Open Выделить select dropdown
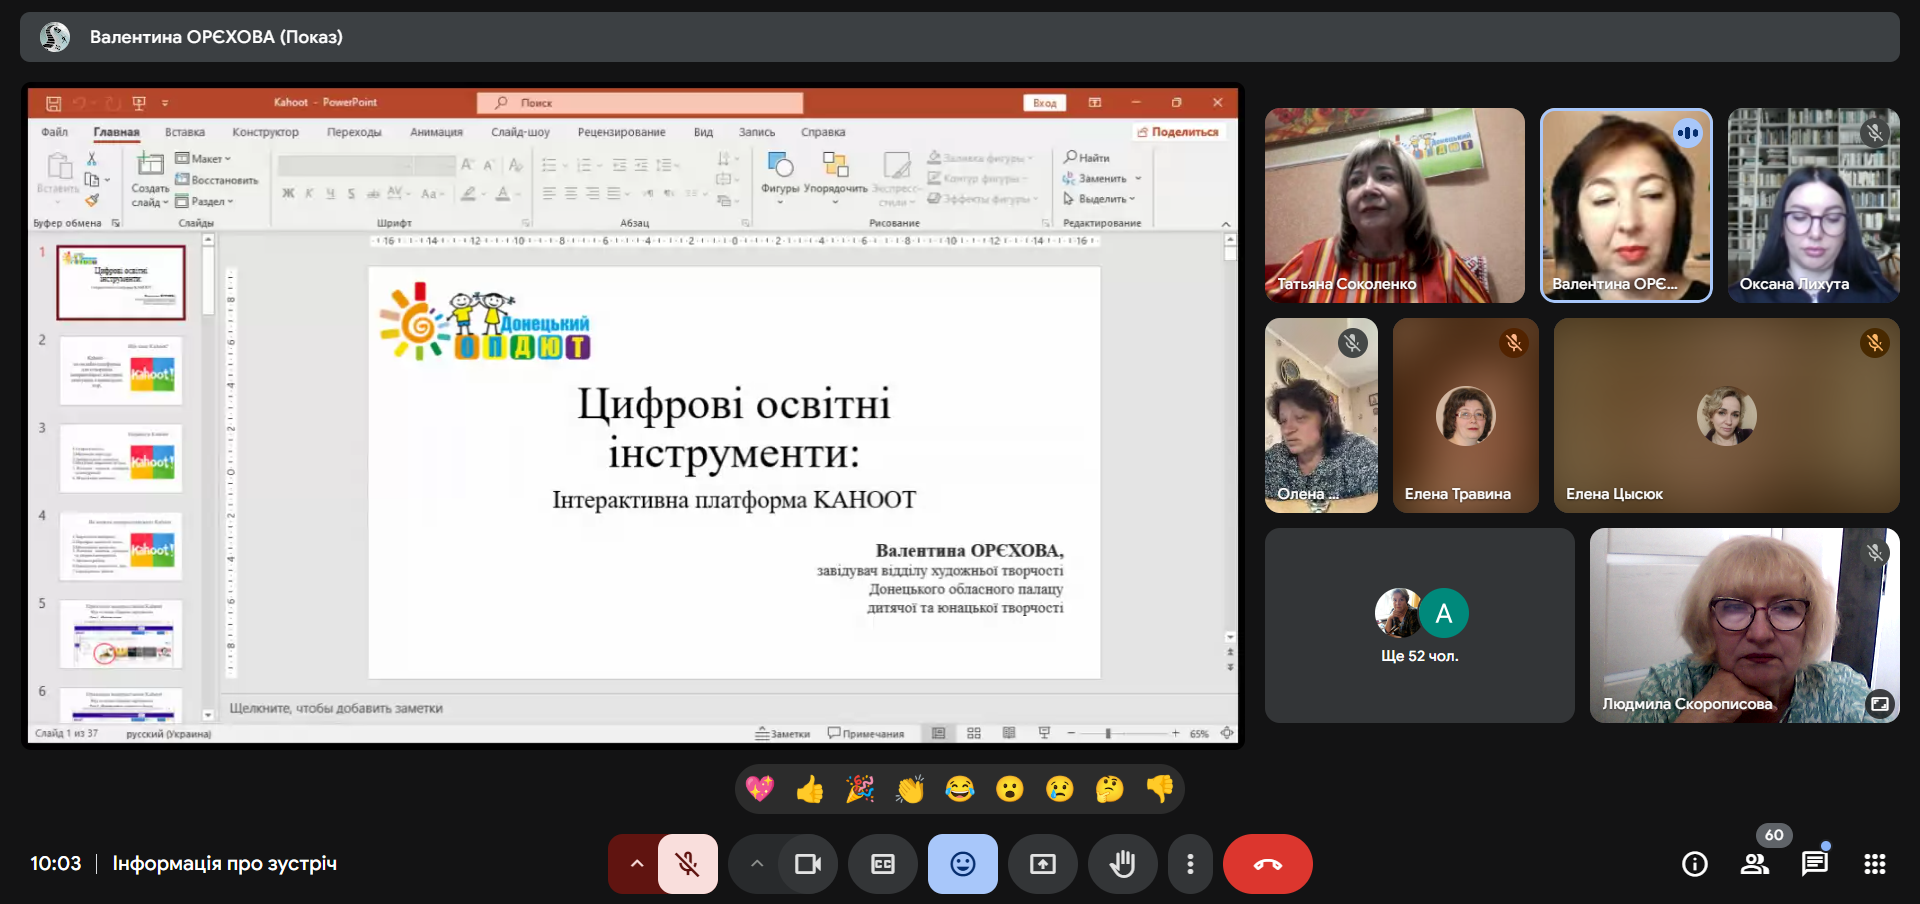 [x=1099, y=199]
